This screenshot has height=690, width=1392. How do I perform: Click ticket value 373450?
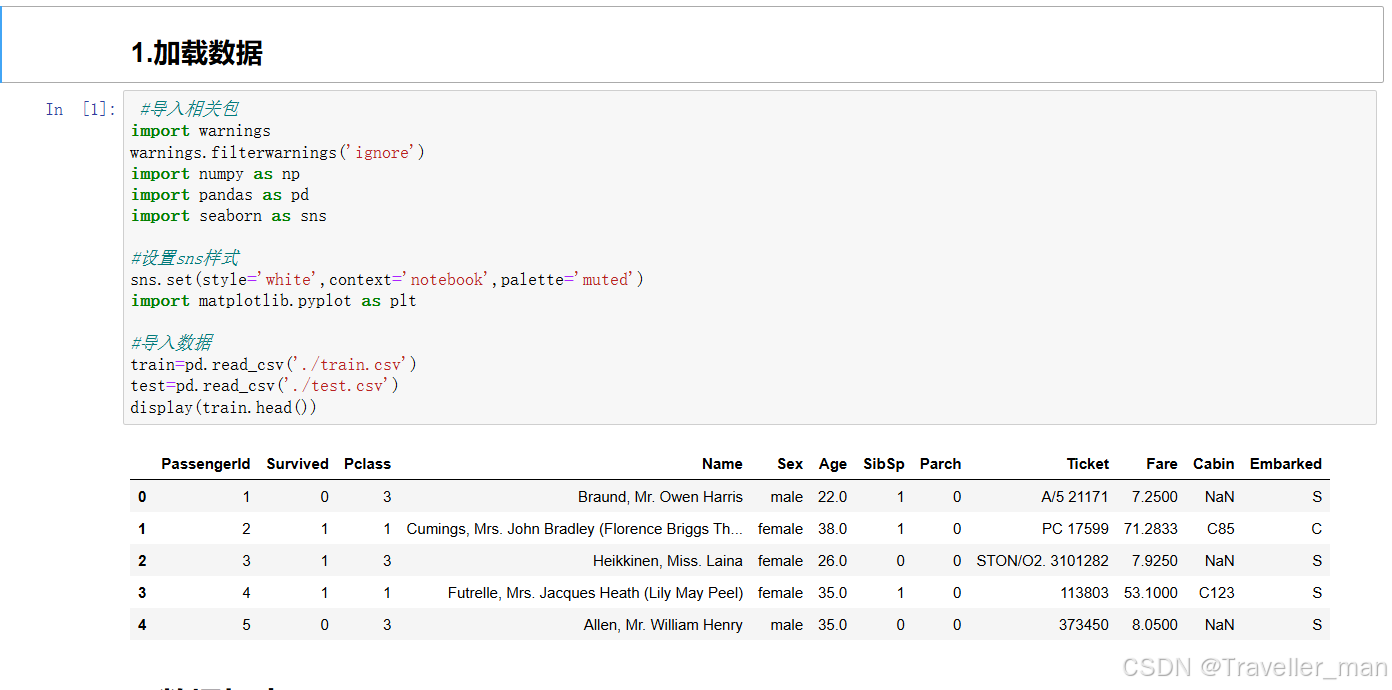click(x=1084, y=625)
